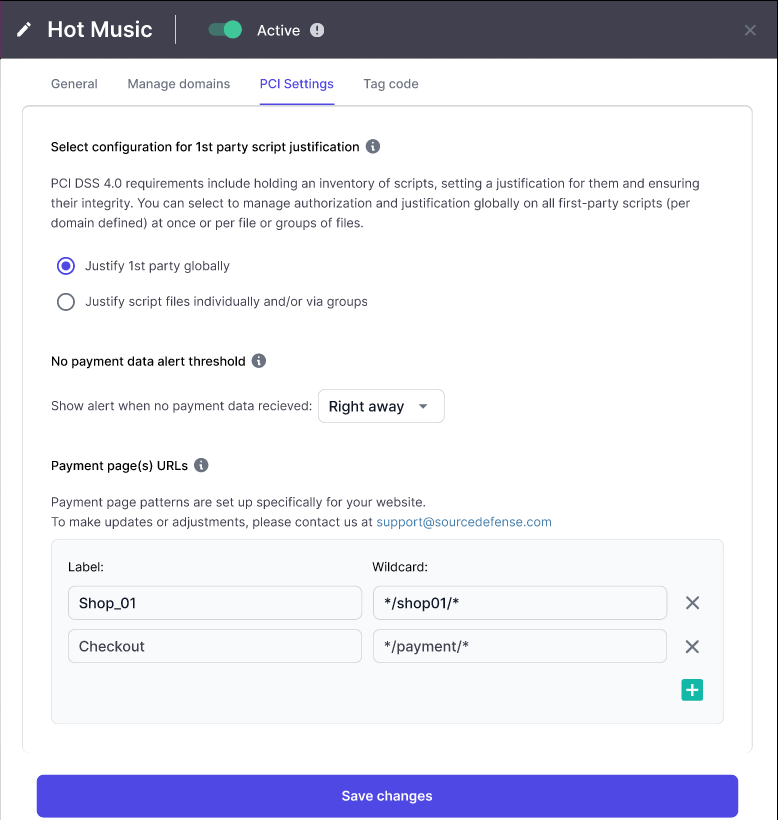Toggle the Active switch off
Viewport: 778px width, 820px height.
(225, 30)
